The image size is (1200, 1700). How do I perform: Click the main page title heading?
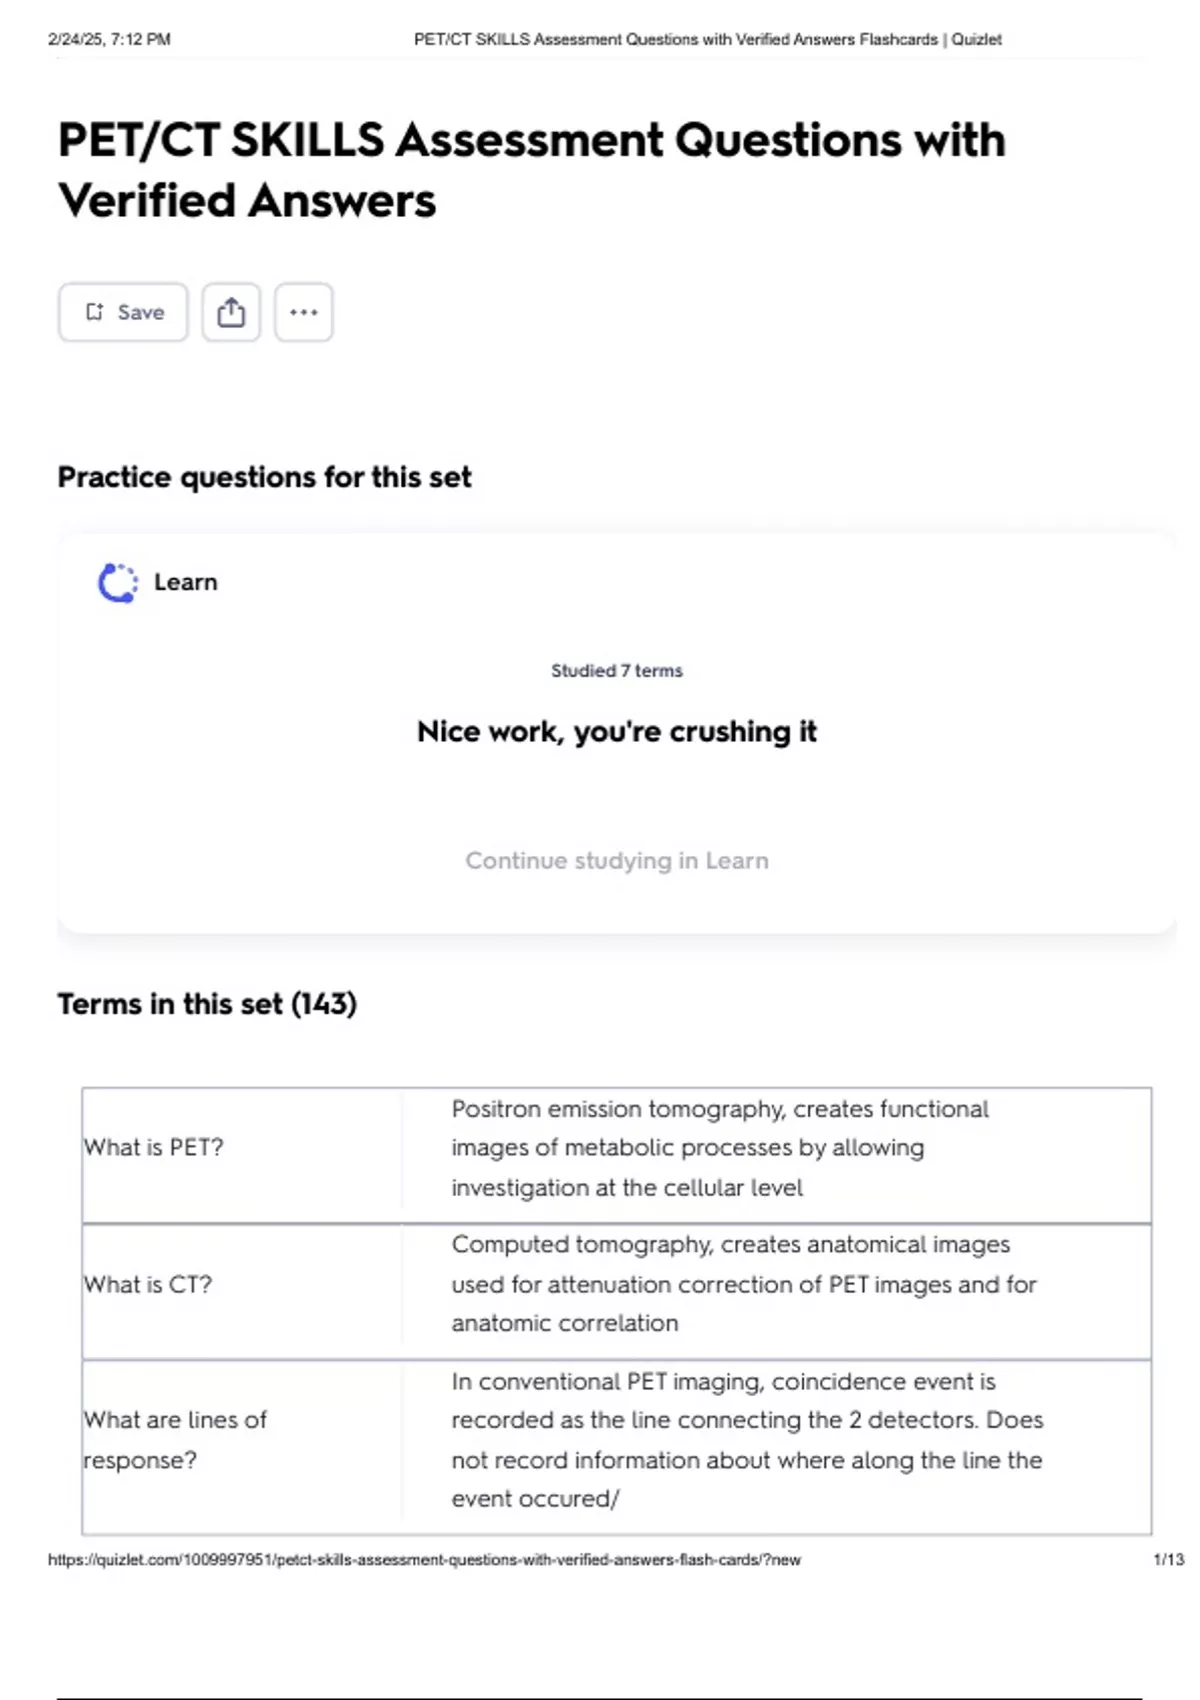point(531,169)
